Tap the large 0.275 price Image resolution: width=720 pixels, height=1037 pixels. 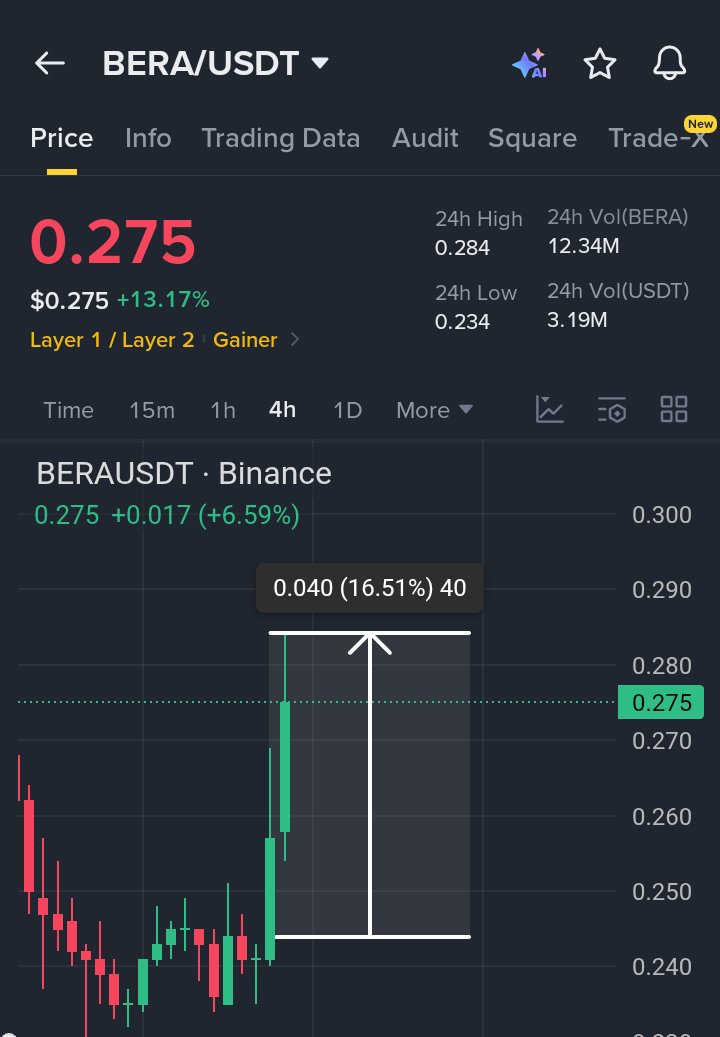coord(113,242)
